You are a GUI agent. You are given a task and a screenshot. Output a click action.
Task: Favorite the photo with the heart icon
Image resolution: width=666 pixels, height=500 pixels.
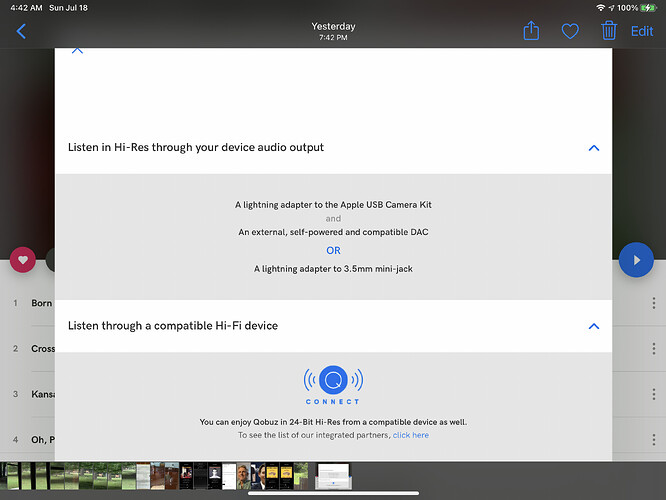tap(570, 31)
